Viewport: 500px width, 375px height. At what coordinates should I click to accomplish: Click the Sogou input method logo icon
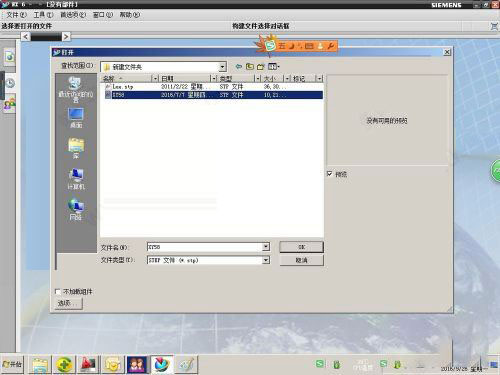270,45
